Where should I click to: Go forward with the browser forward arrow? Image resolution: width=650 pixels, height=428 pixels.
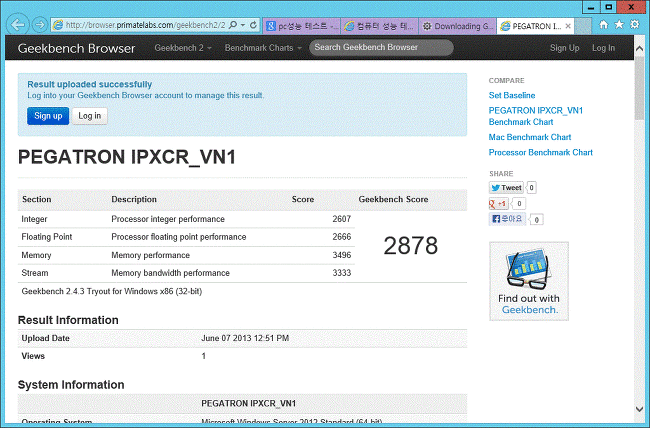click(x=40, y=25)
